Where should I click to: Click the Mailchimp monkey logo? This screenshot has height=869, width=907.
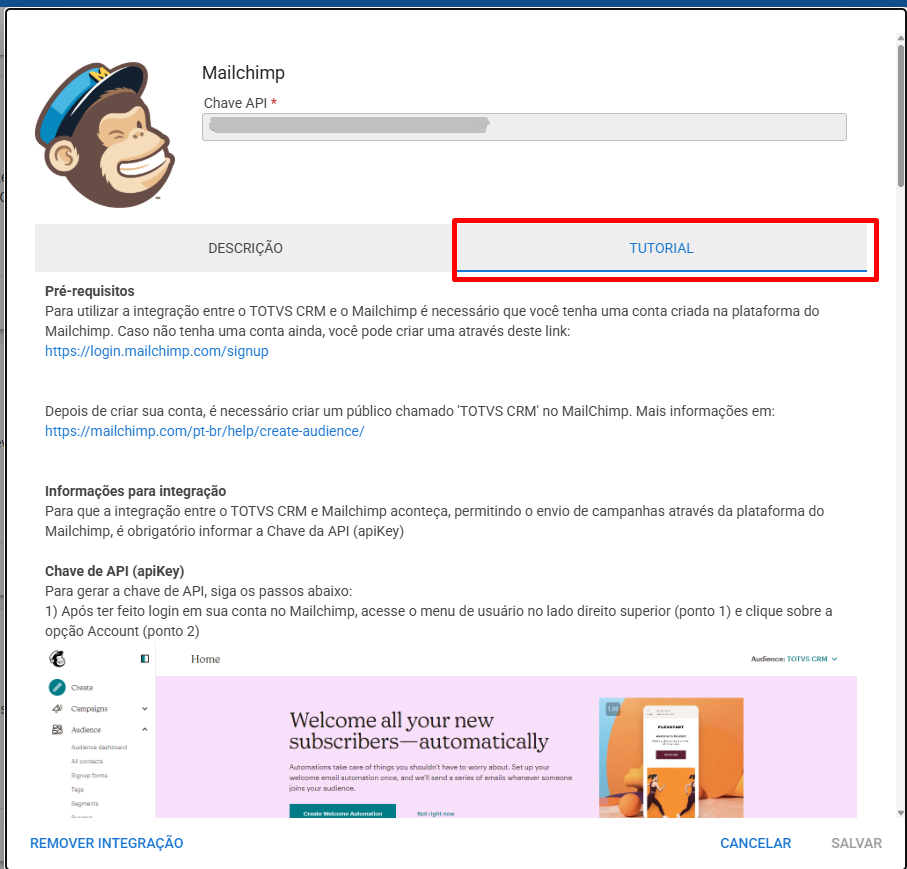coord(105,134)
